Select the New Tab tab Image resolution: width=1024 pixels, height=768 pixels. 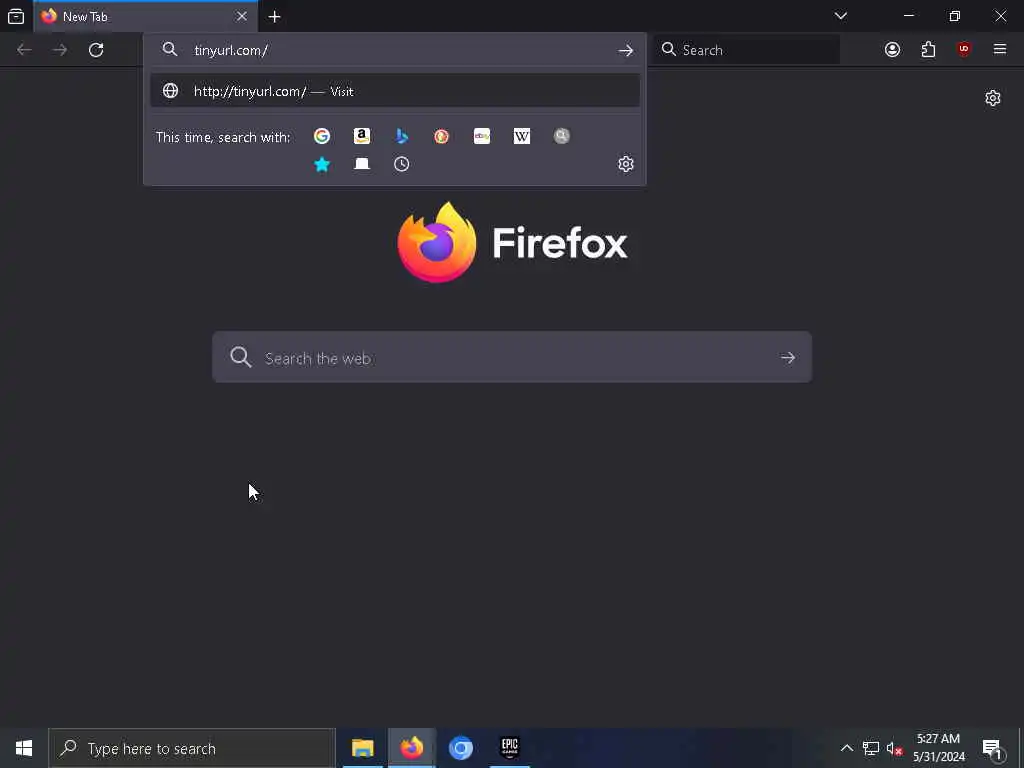point(145,16)
